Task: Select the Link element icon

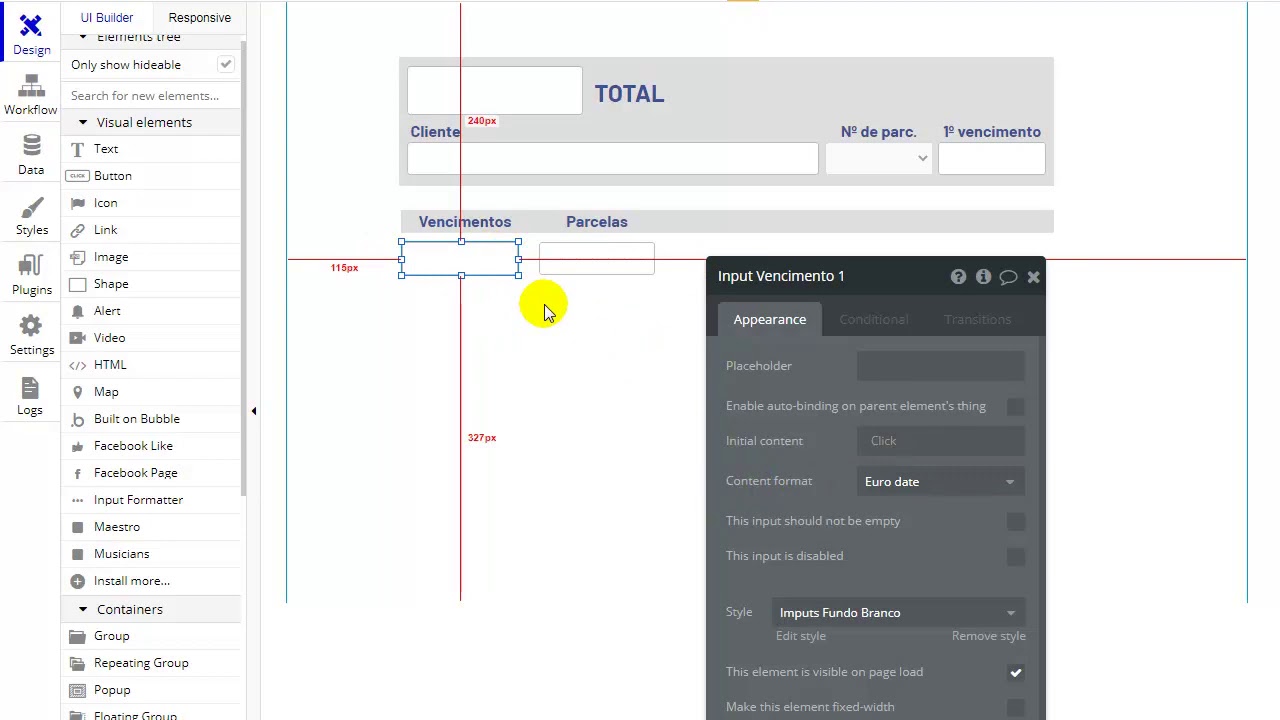Action: pos(77,230)
